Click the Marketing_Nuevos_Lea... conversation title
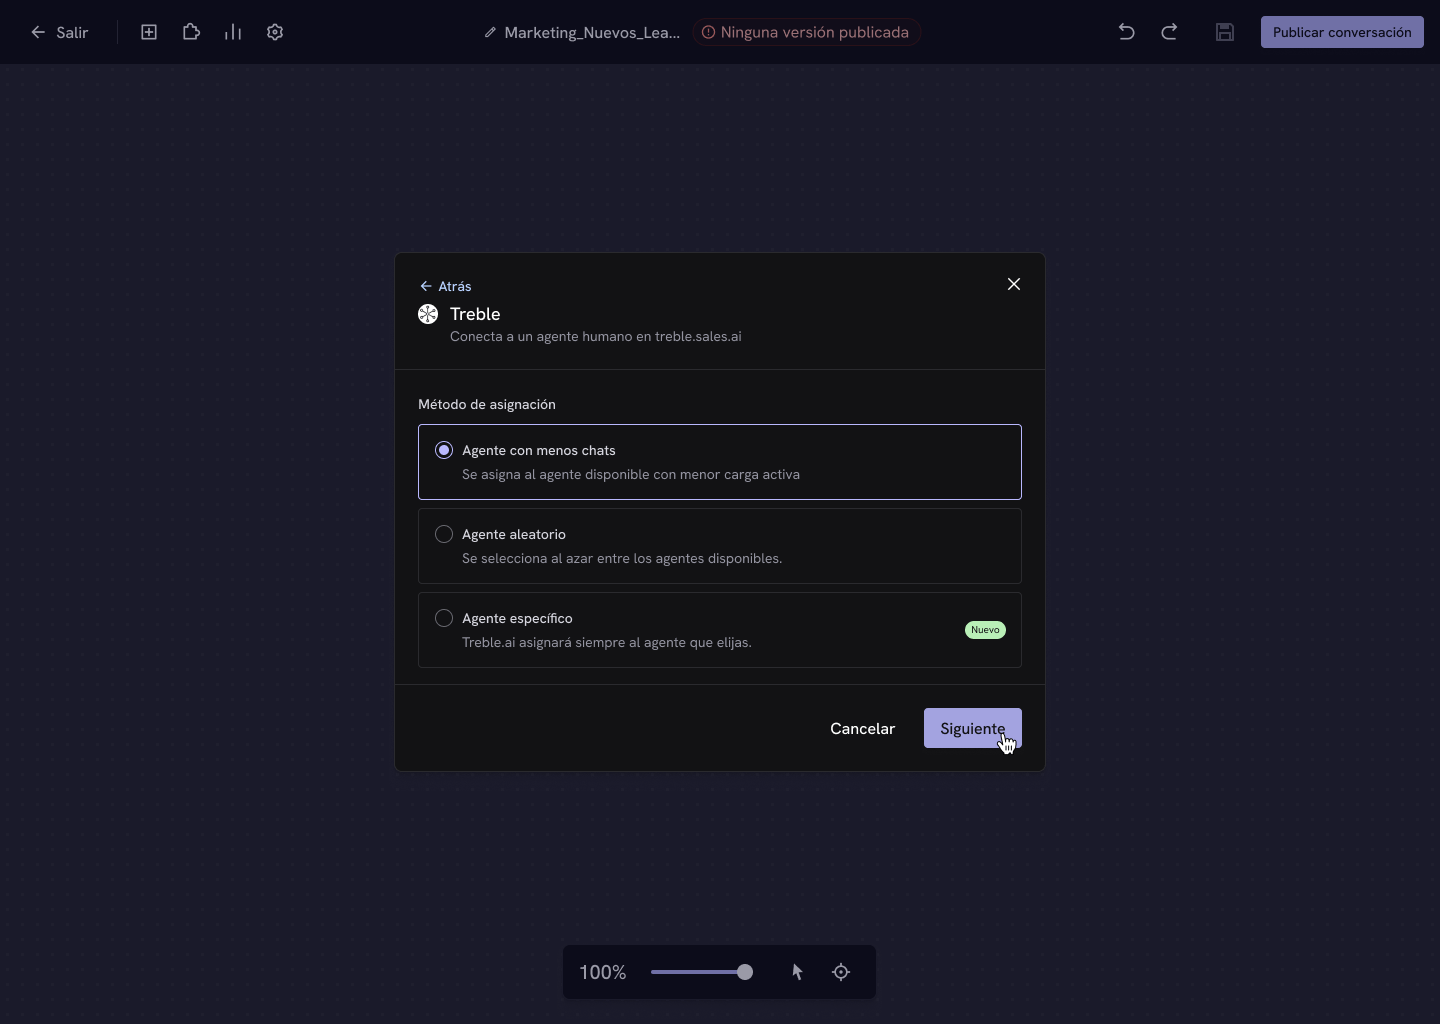The height and width of the screenshot is (1024, 1440). pyautogui.click(x=592, y=32)
